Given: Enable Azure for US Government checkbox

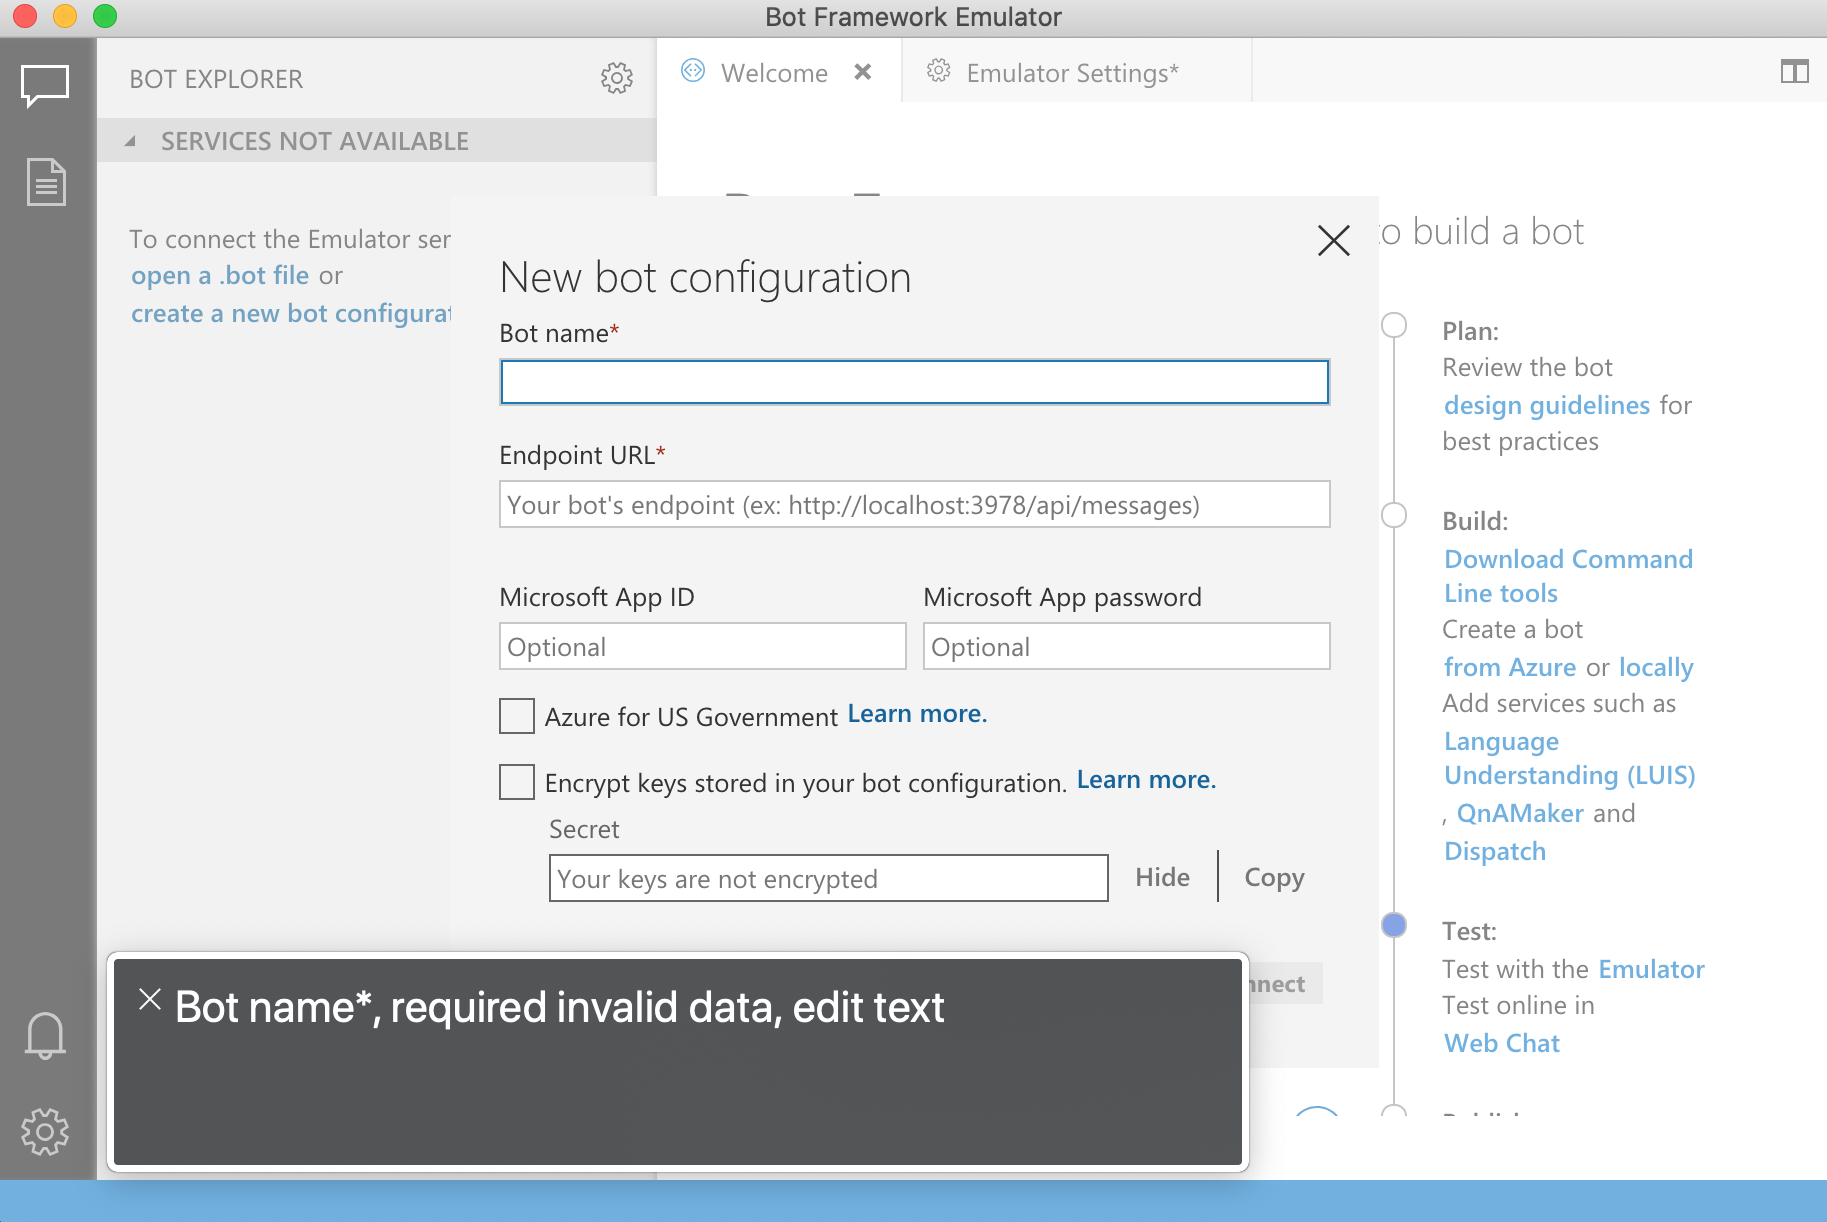Looking at the screenshot, I should [x=517, y=716].
